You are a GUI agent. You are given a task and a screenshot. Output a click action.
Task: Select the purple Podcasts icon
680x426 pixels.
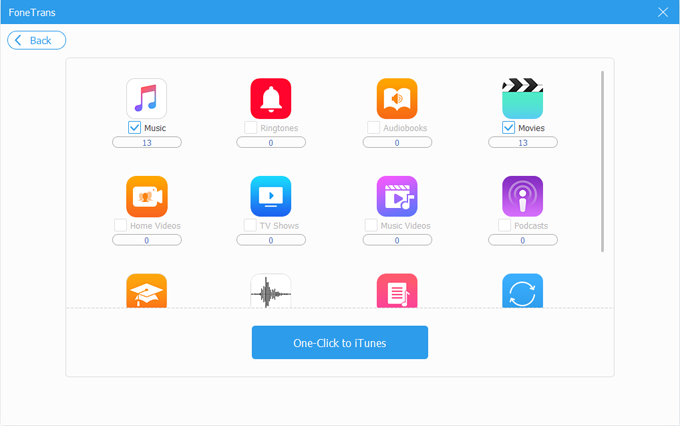pos(522,196)
